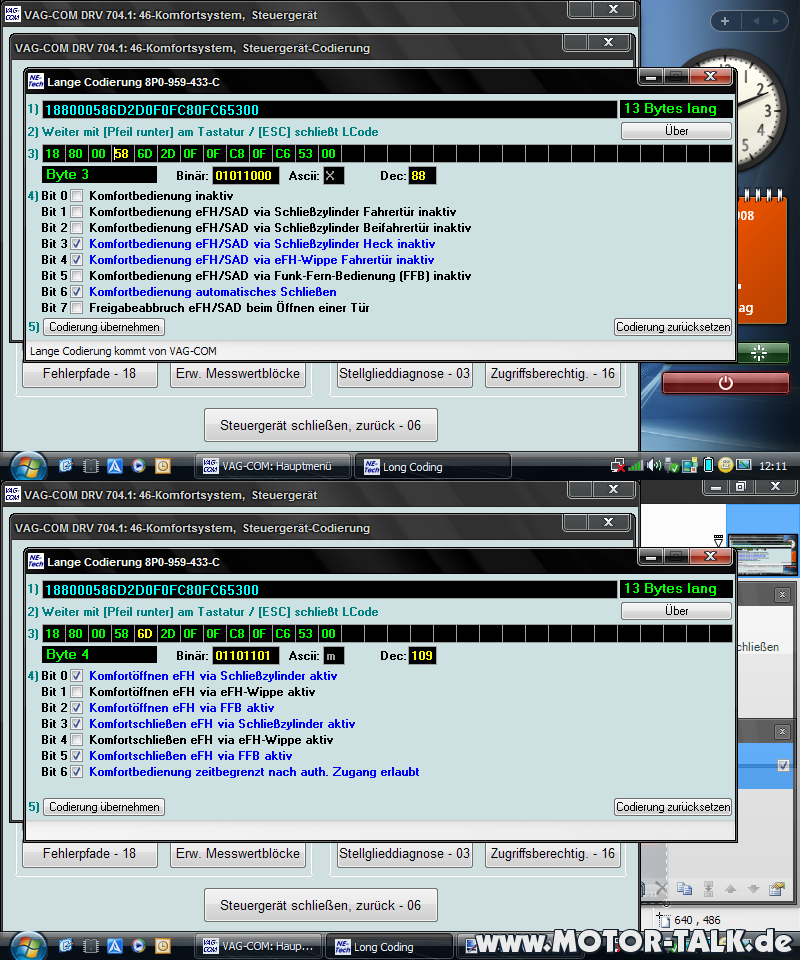
Task: Click 'Über' button in the Byte 3 window
Action: [x=676, y=131]
